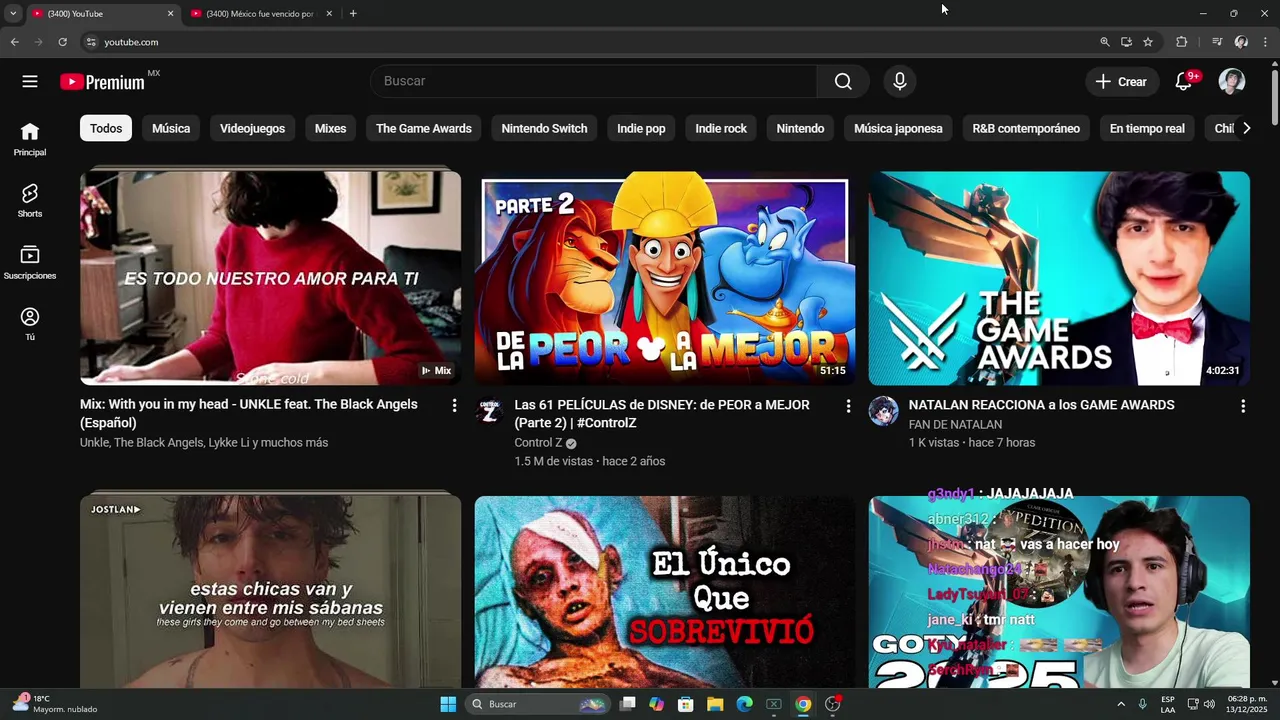Open the account avatar menu
Screen dimensions: 1280x720
pos(1232,82)
